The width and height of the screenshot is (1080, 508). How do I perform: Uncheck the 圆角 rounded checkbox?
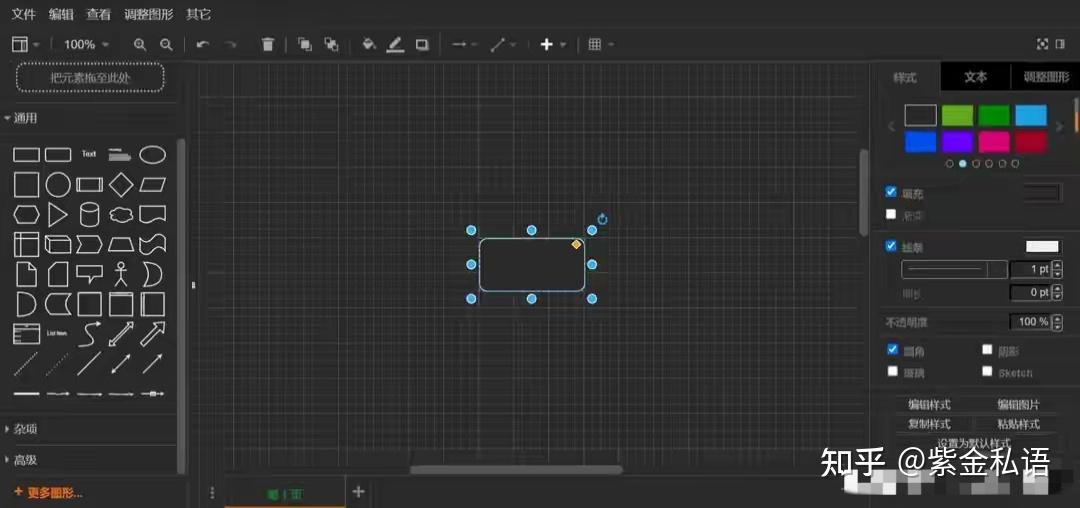(x=893, y=350)
